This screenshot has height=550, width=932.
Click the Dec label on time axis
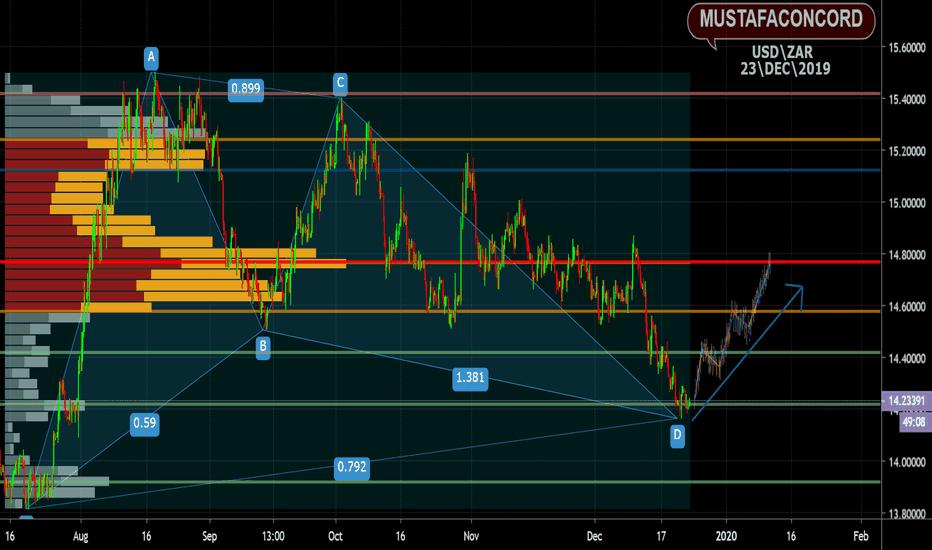click(x=594, y=536)
